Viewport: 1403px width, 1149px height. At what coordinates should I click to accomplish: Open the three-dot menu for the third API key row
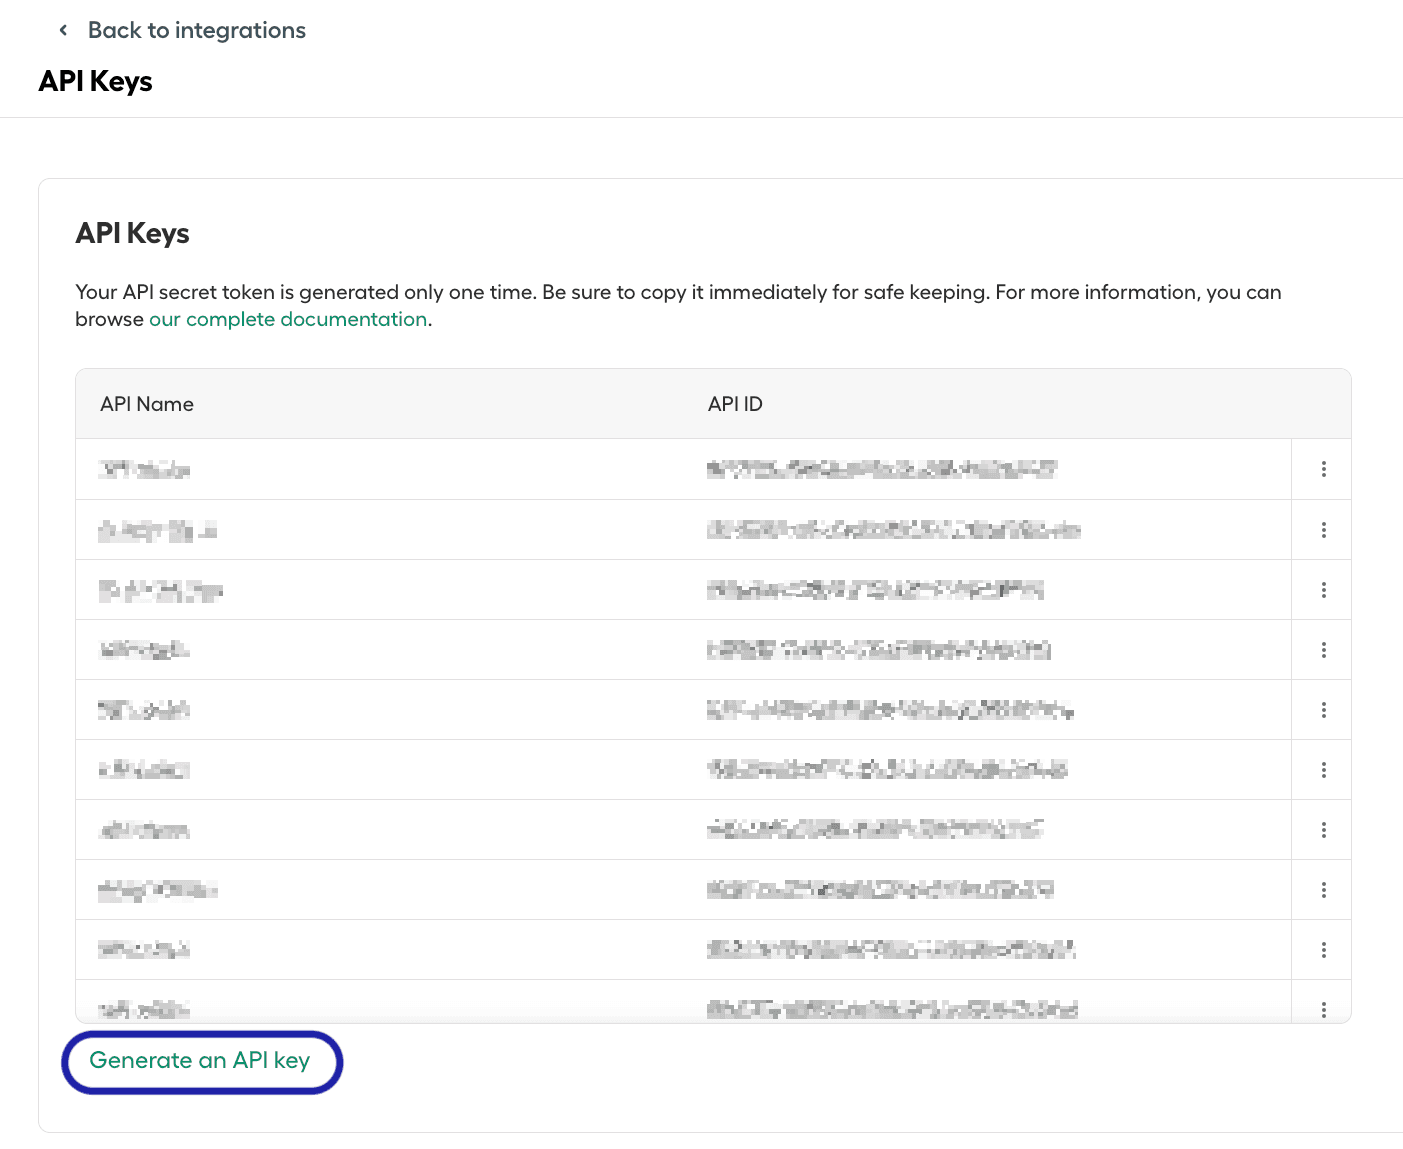[x=1323, y=590]
